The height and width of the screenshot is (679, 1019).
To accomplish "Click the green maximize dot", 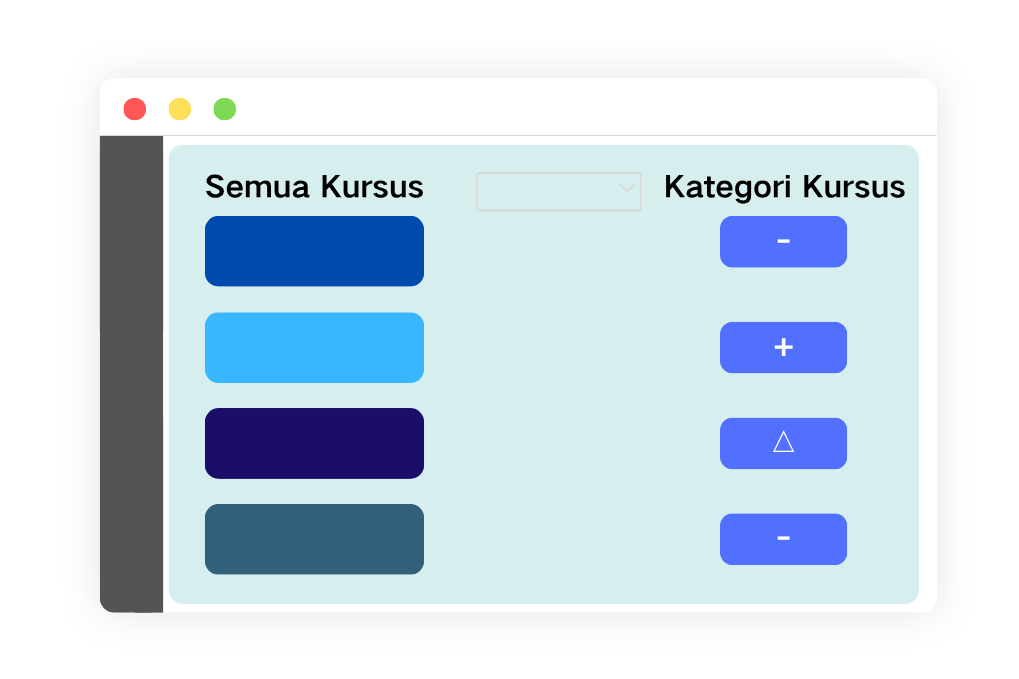I will 225,109.
